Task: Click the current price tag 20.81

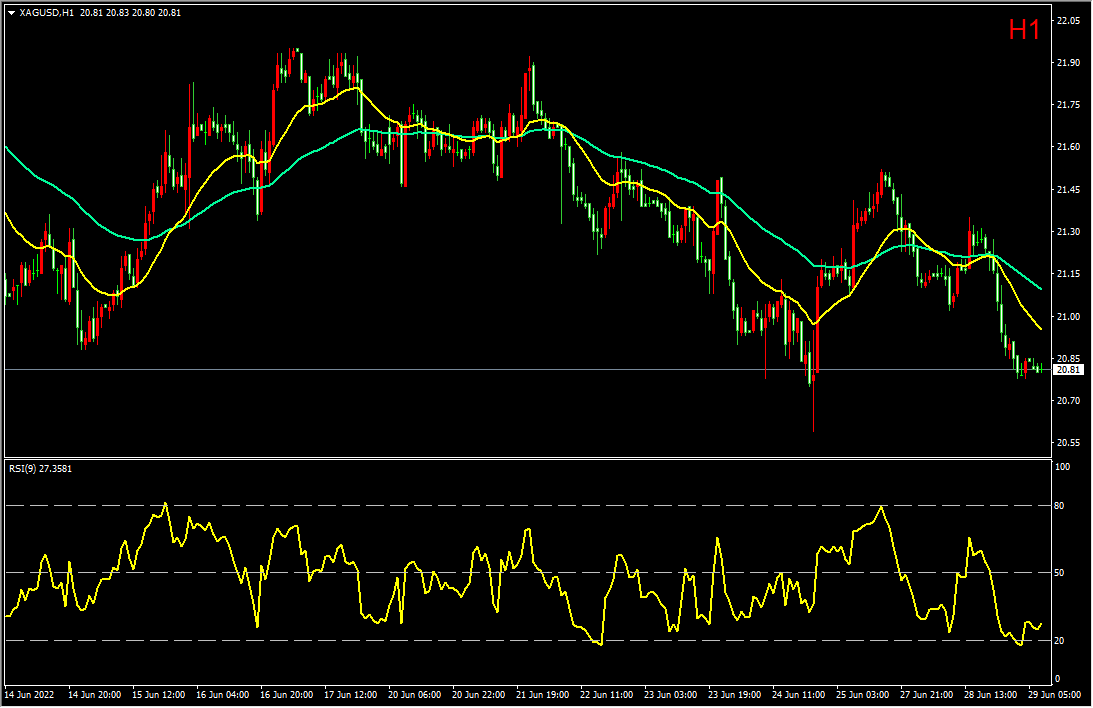Action: tap(1069, 370)
